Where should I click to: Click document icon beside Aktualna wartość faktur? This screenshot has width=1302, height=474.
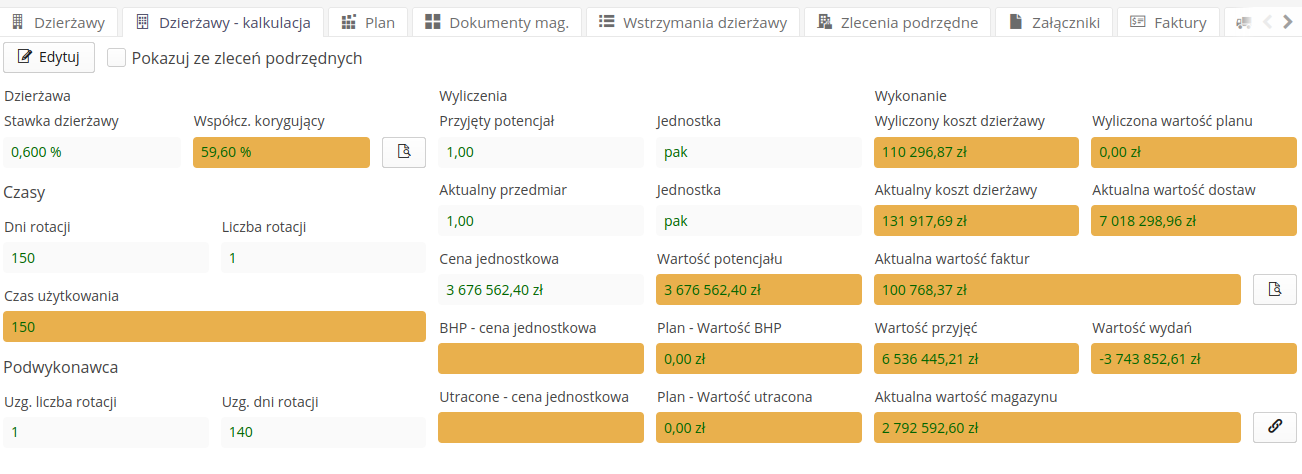pos(1275,290)
